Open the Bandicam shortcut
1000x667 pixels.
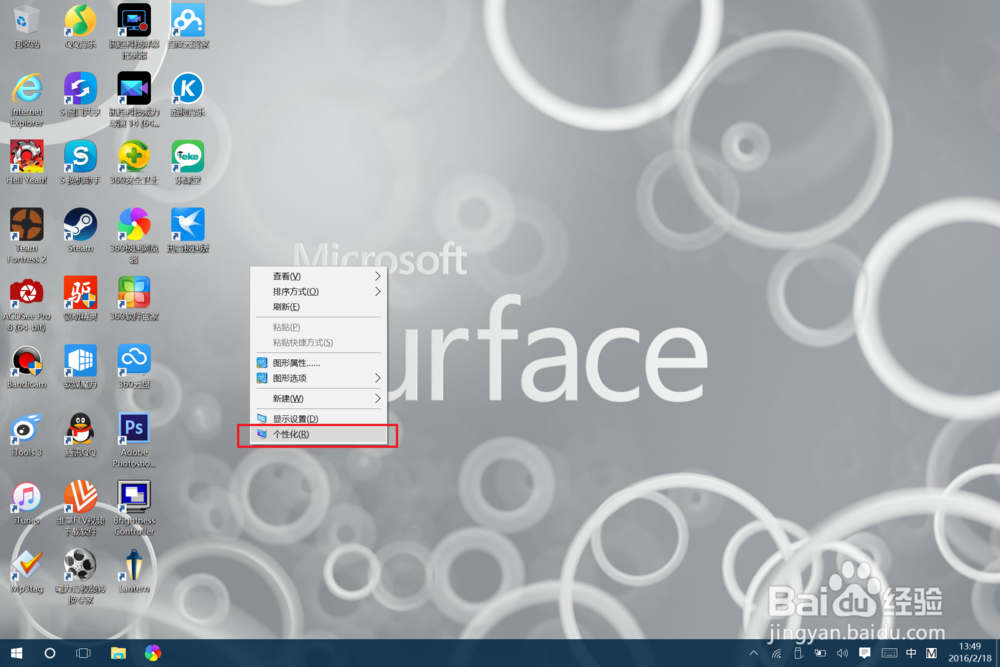[x=27, y=367]
